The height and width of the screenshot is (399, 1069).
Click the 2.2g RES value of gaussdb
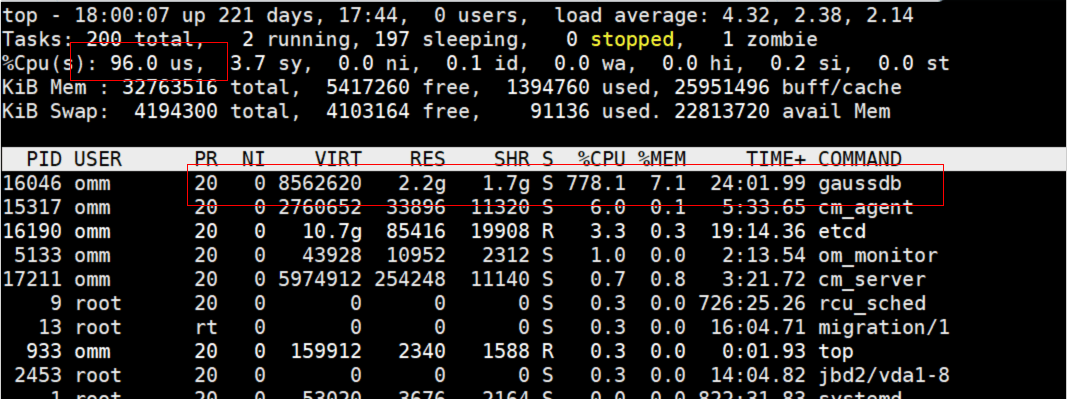pyautogui.click(x=422, y=183)
